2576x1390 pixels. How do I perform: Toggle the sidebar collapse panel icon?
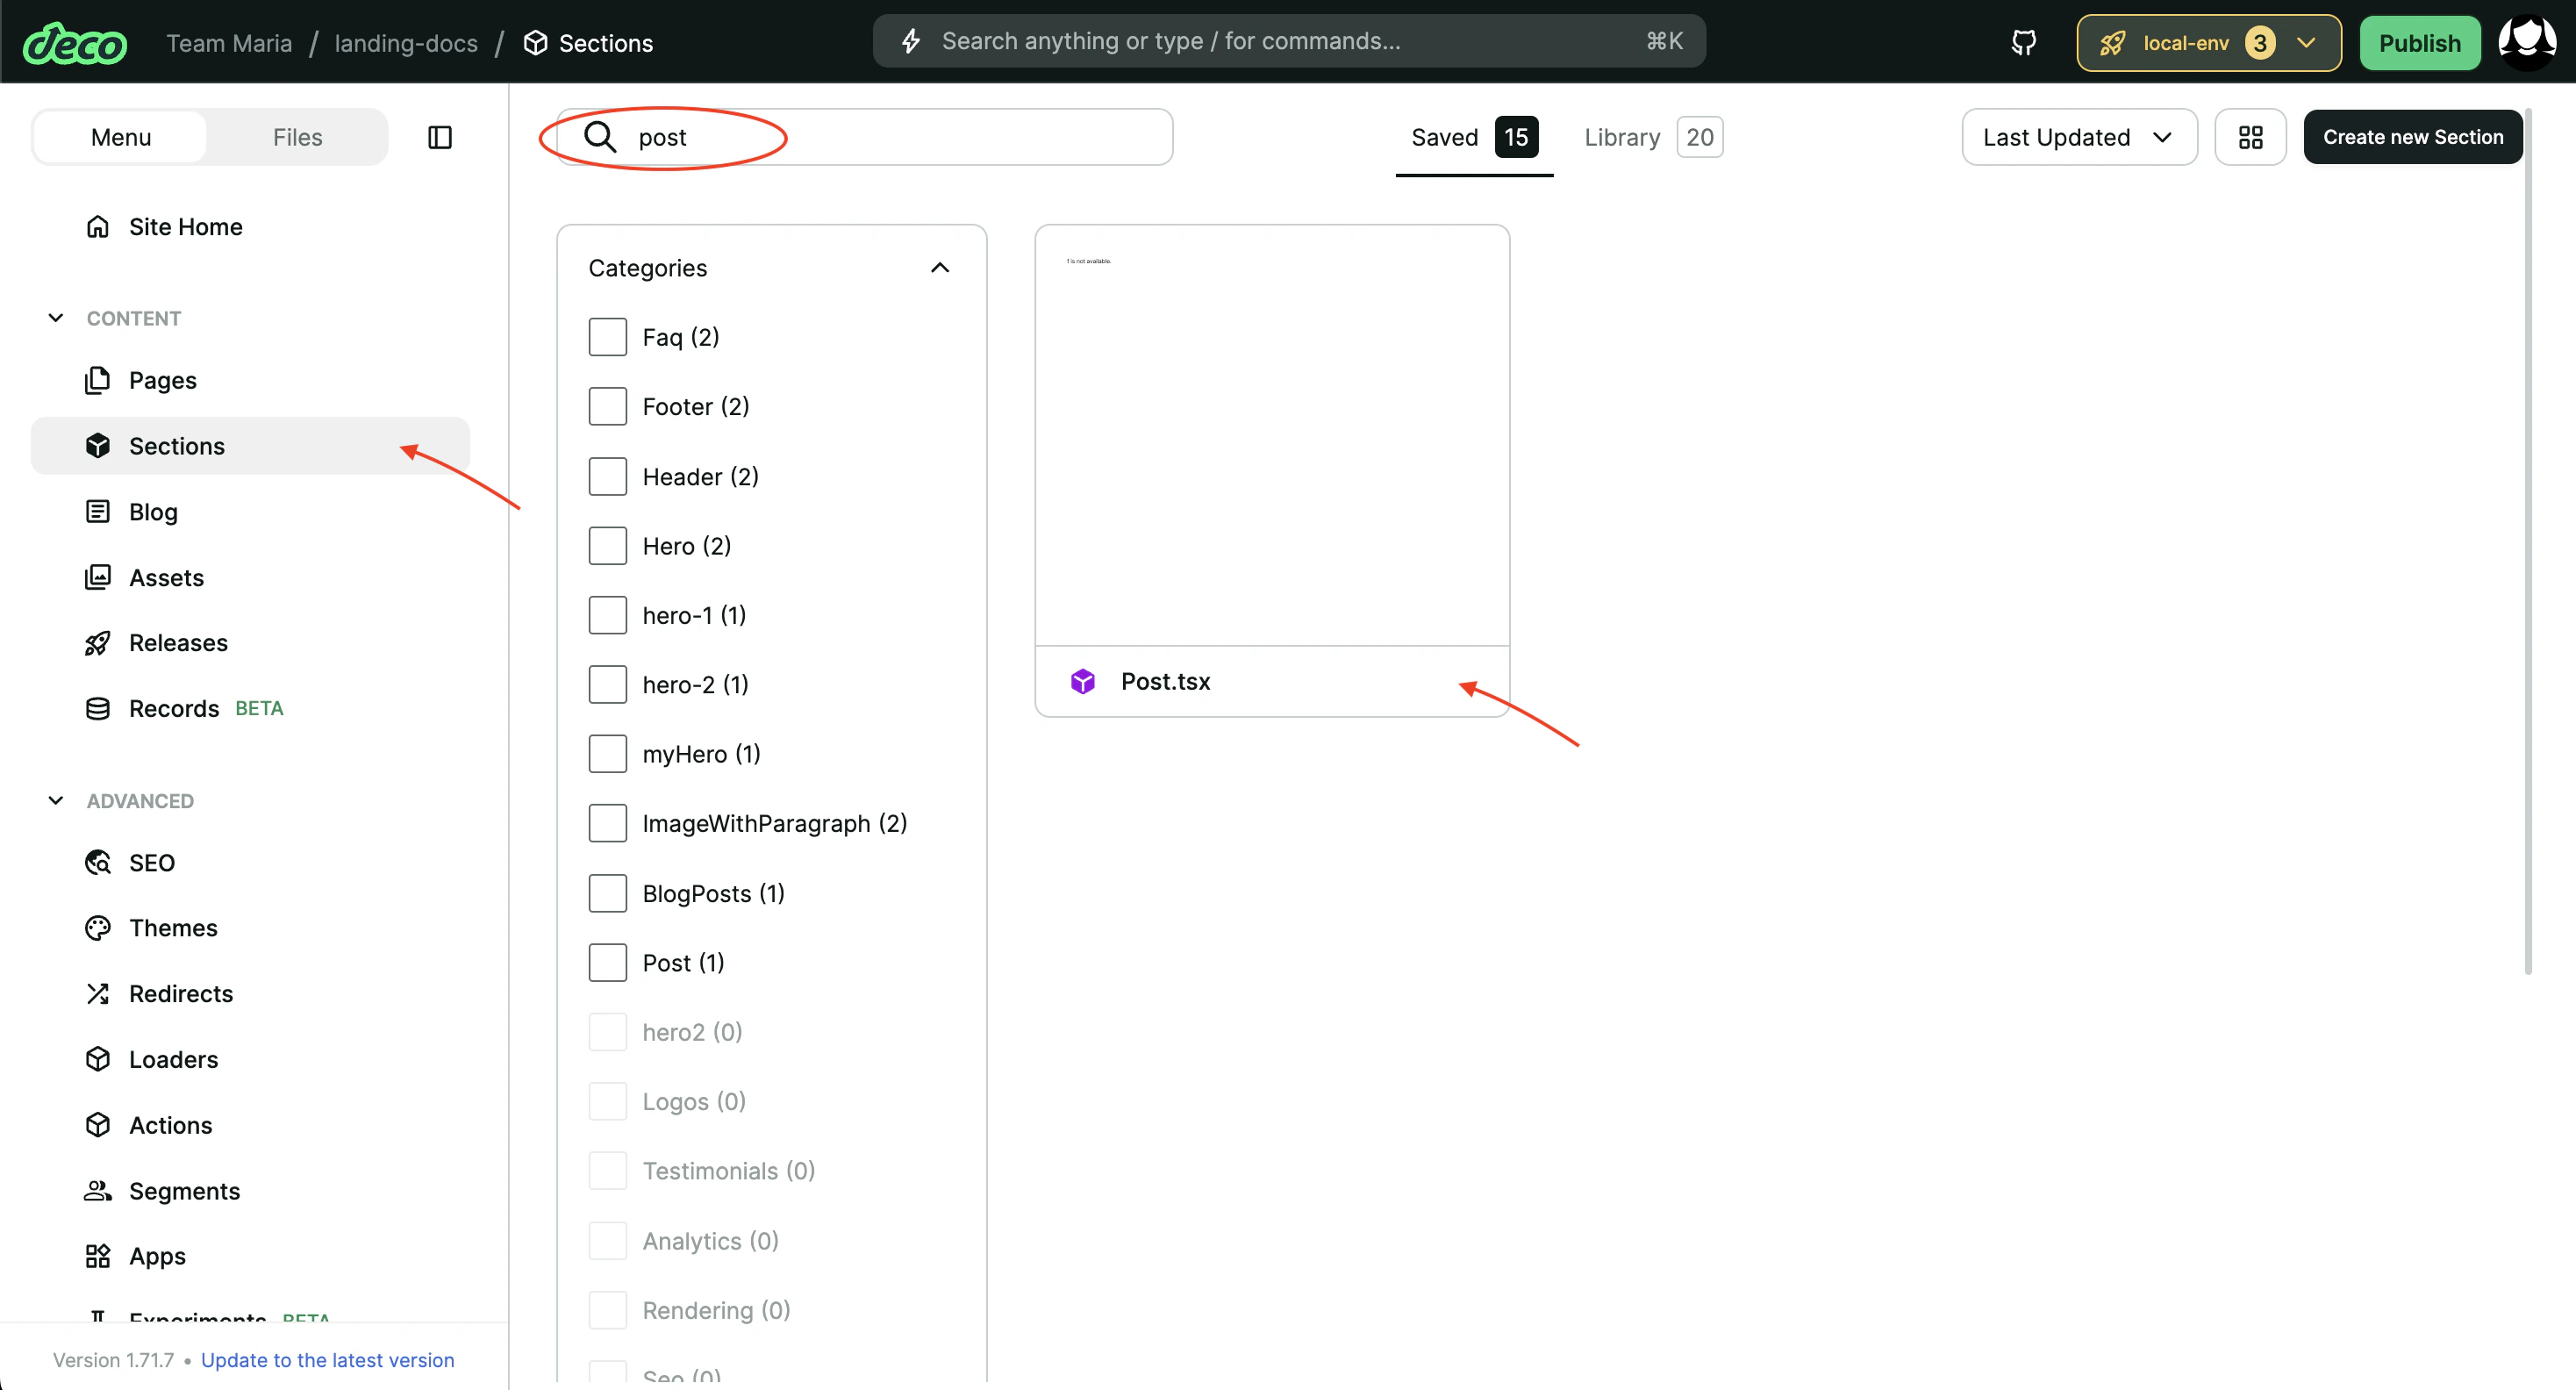click(x=439, y=137)
